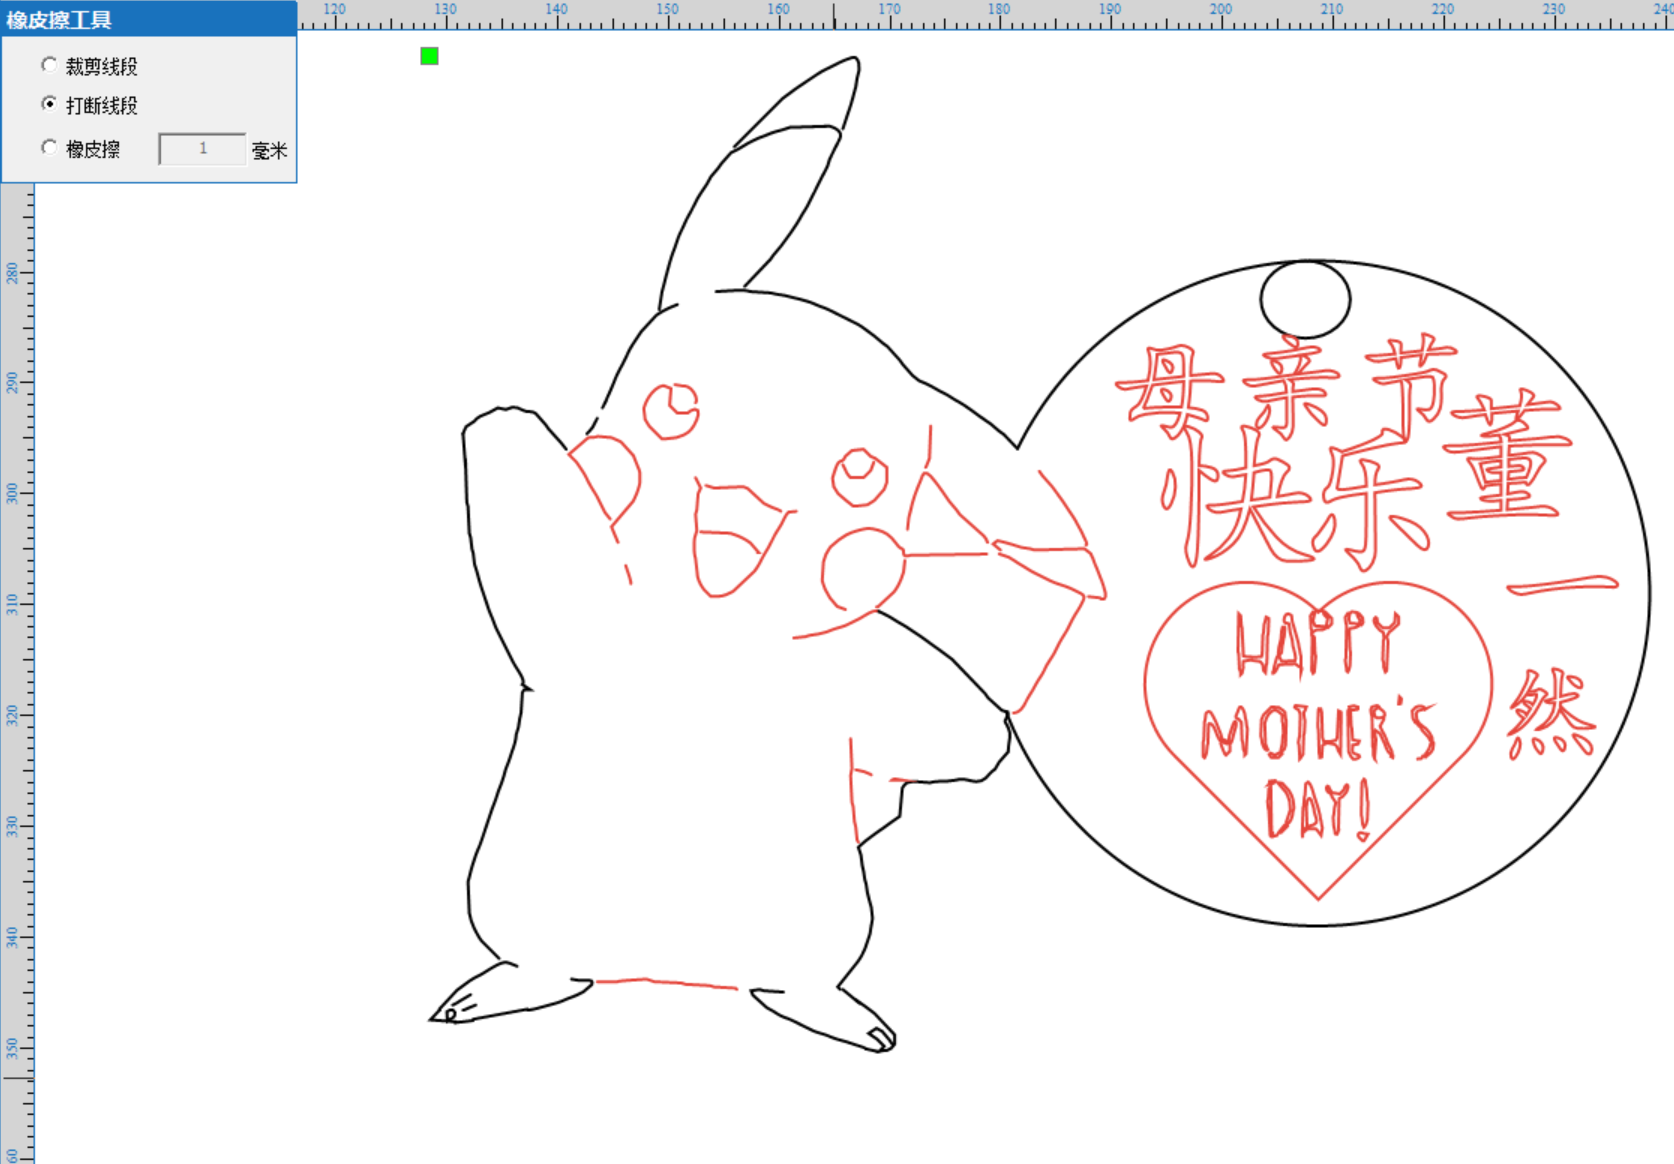
Task: Click the green square marker on canvas
Action: tap(429, 56)
